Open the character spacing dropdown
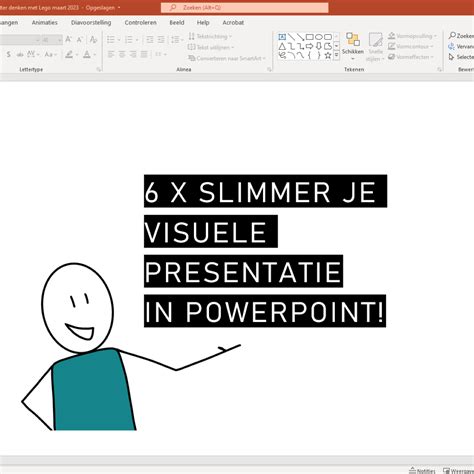The width and height of the screenshot is (474, 474). (x=33, y=54)
